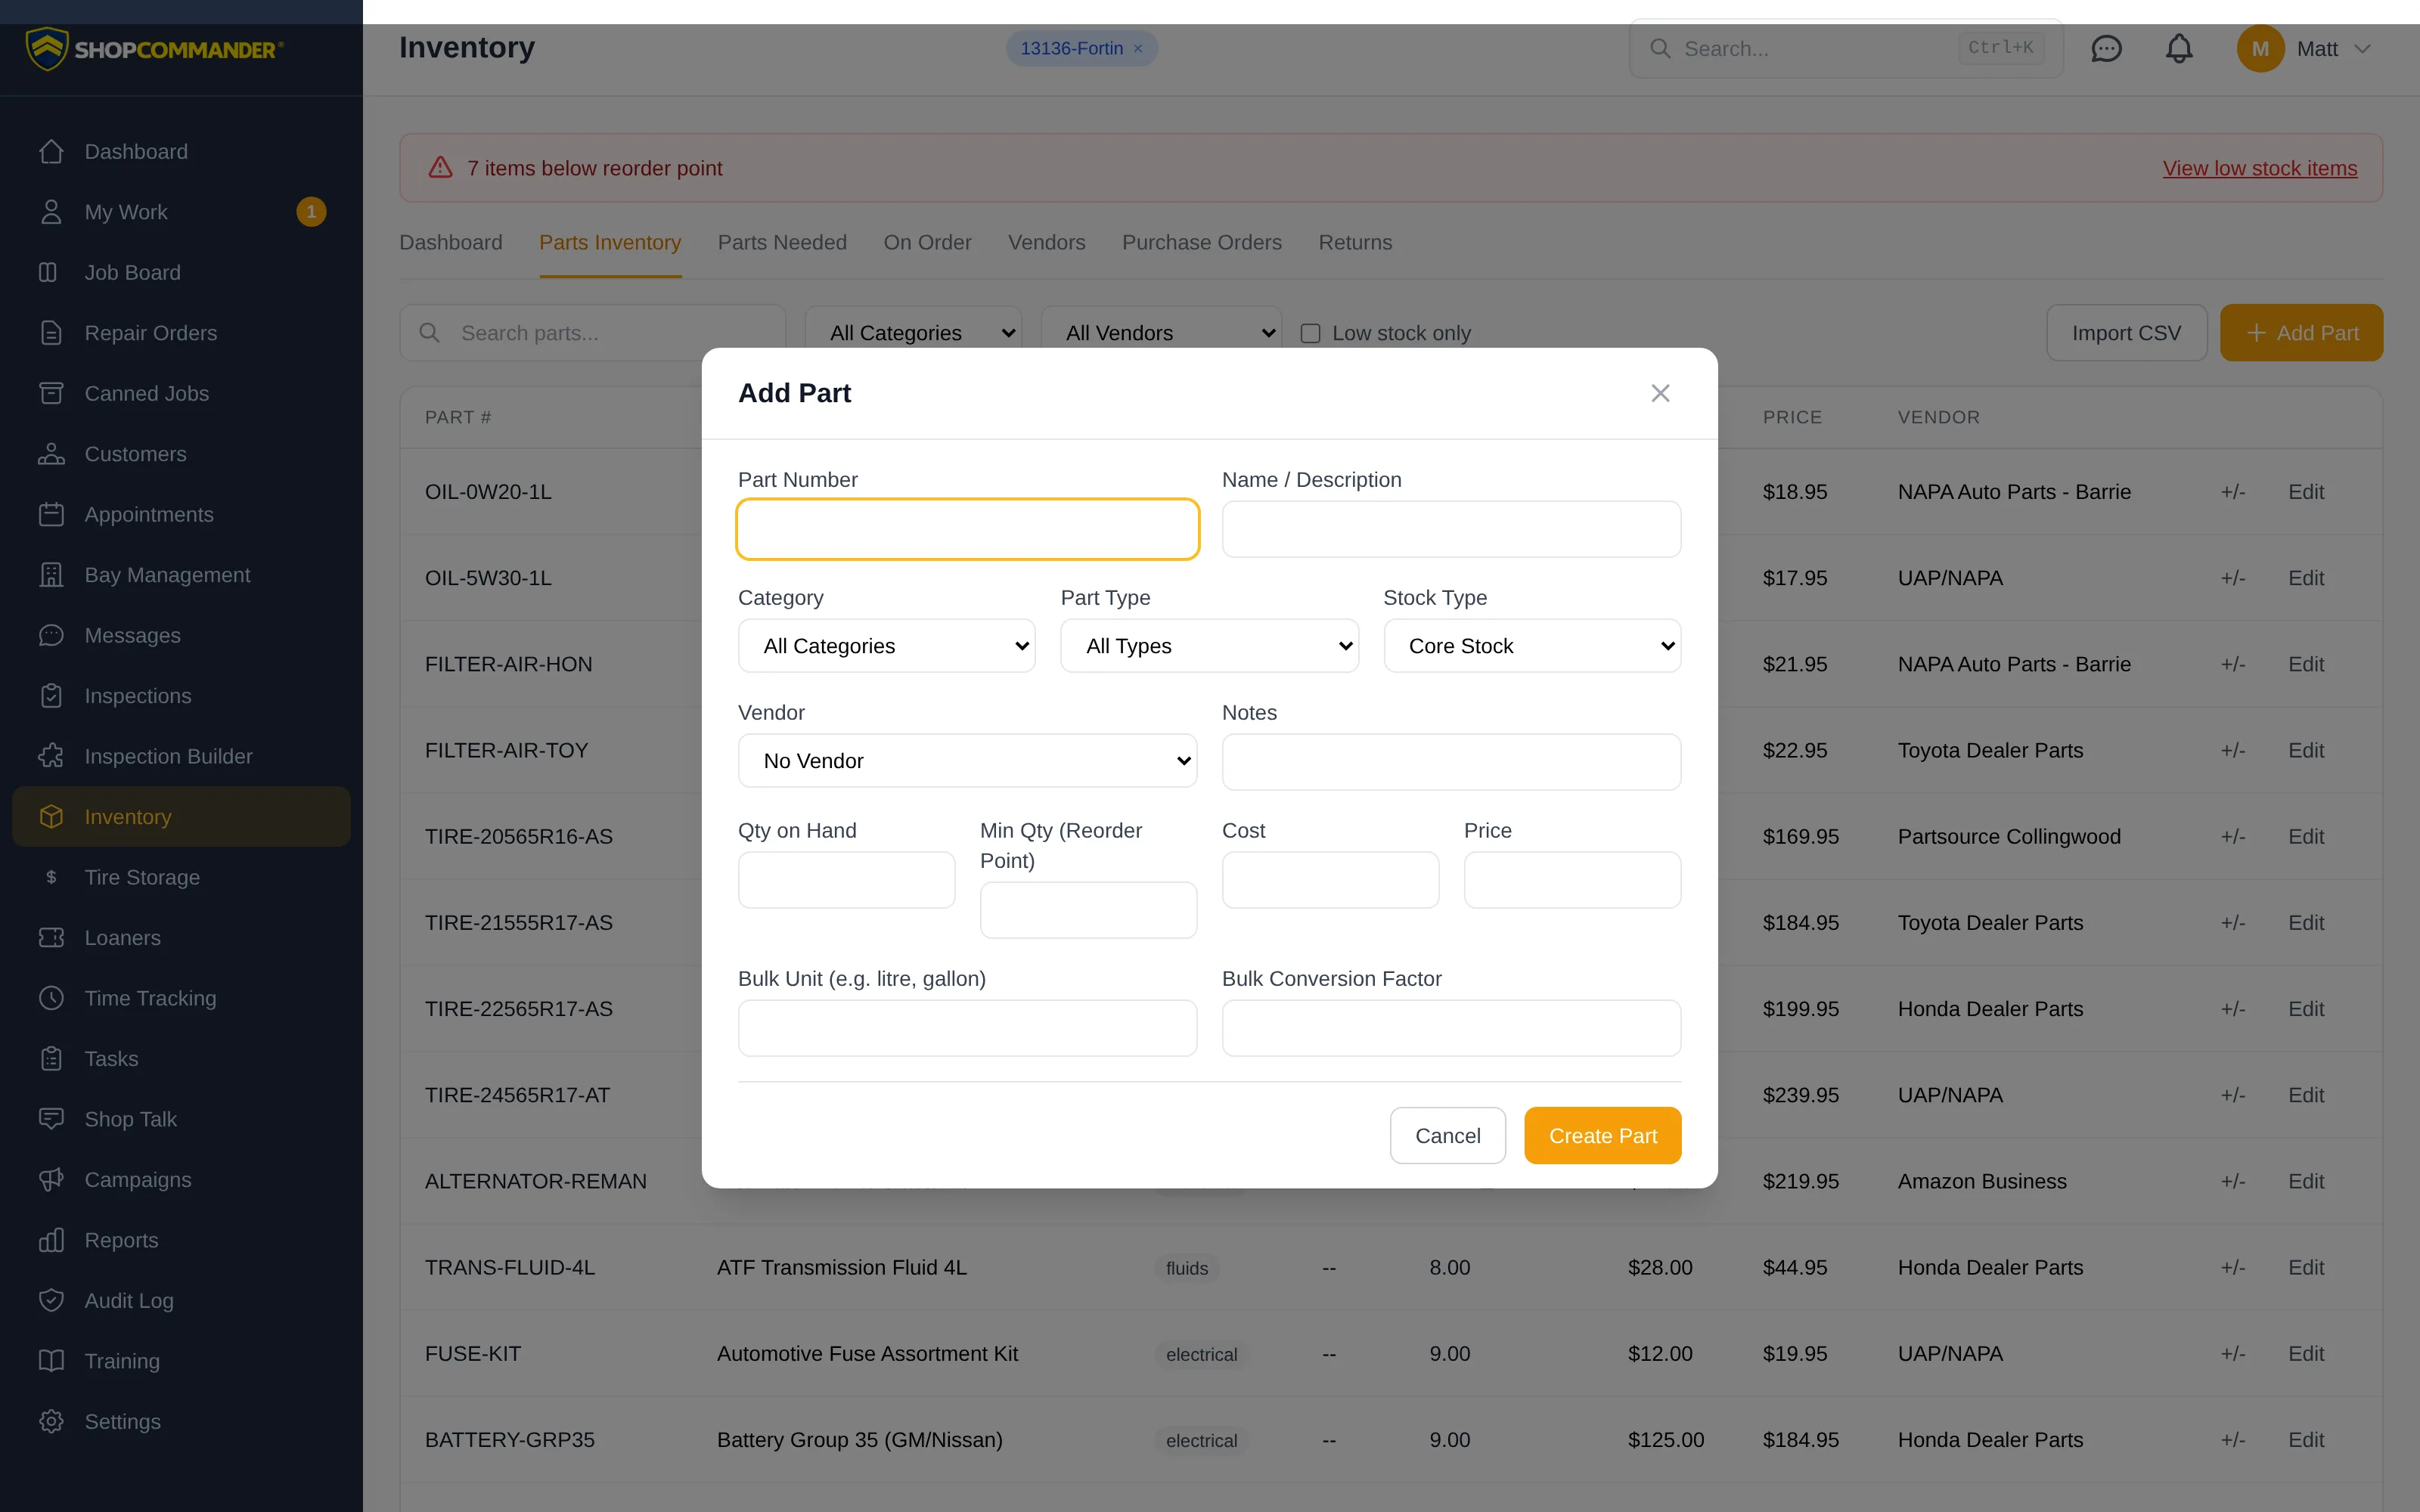Open Repair Orders document icon
The width and height of the screenshot is (2420, 1512).
(51, 333)
